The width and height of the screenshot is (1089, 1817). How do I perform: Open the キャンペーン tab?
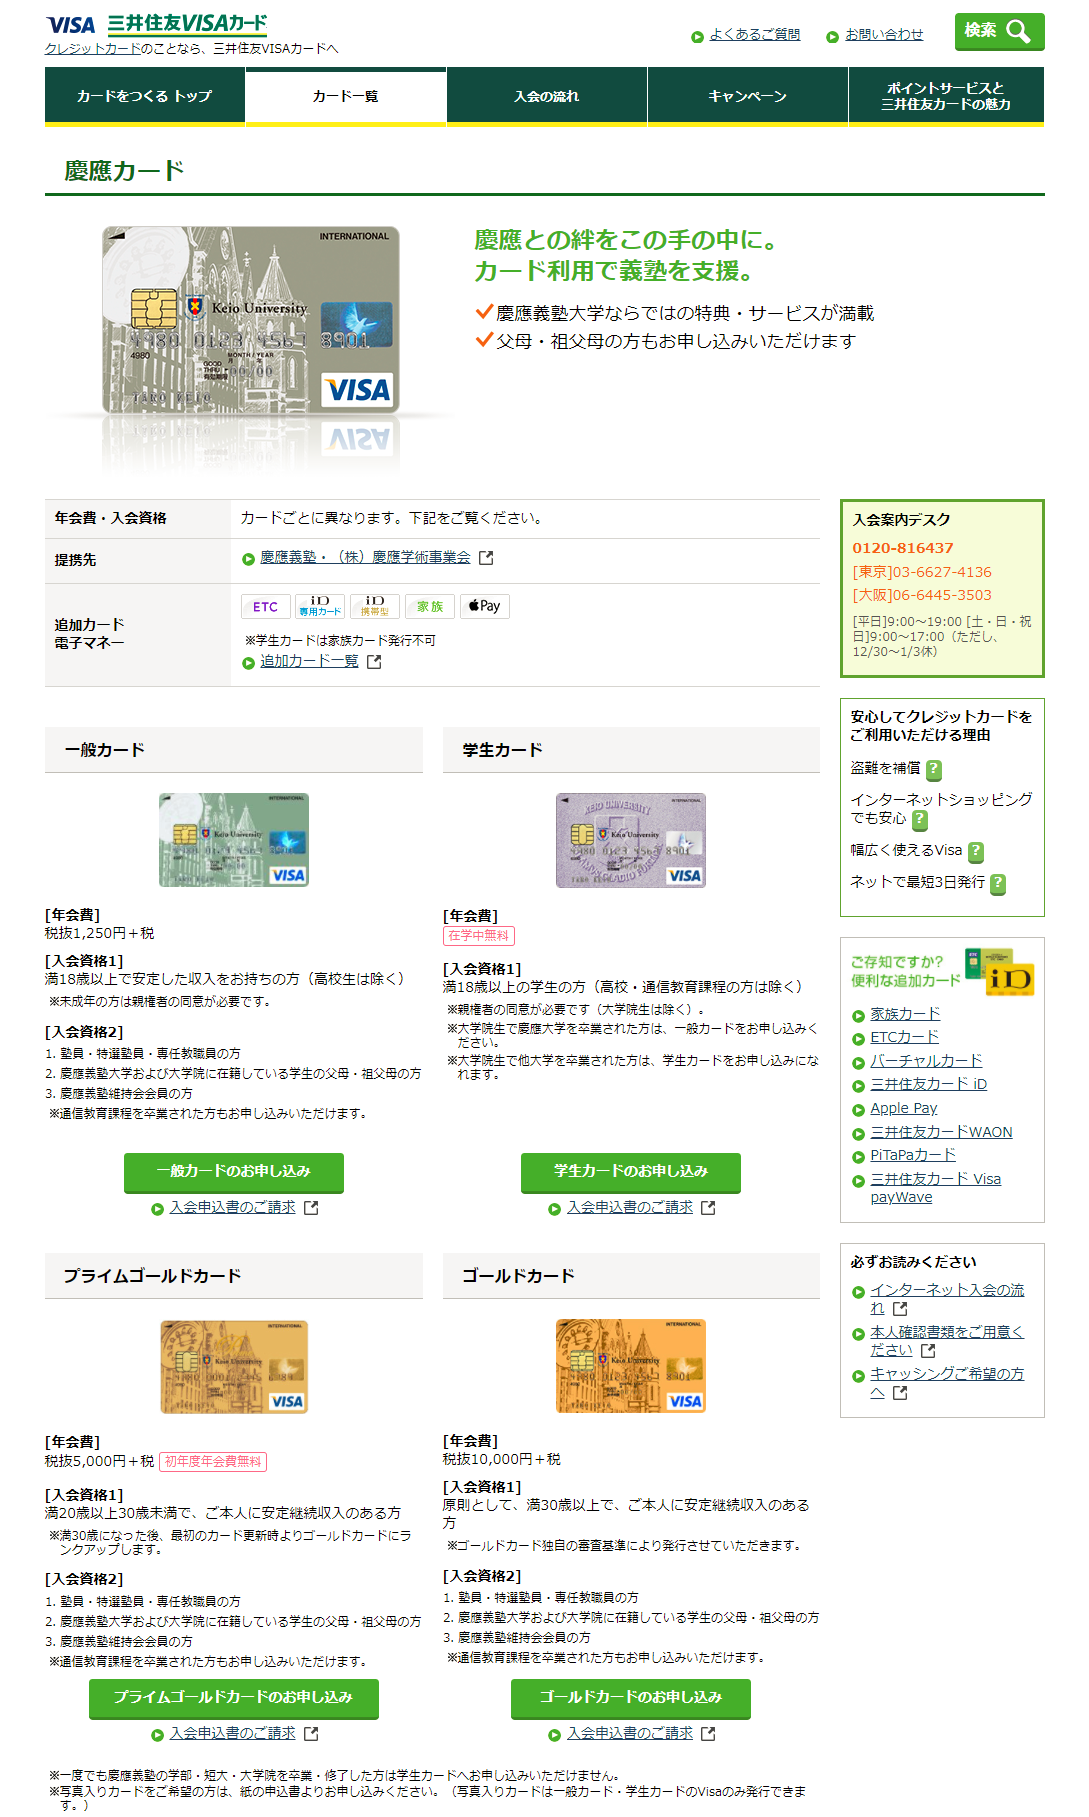click(748, 96)
